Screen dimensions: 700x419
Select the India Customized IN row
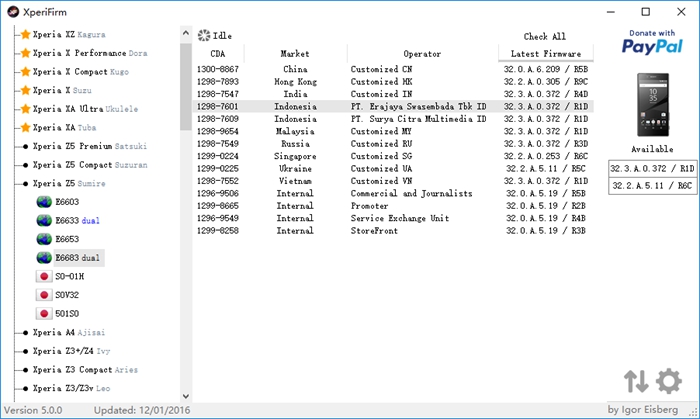393,94
